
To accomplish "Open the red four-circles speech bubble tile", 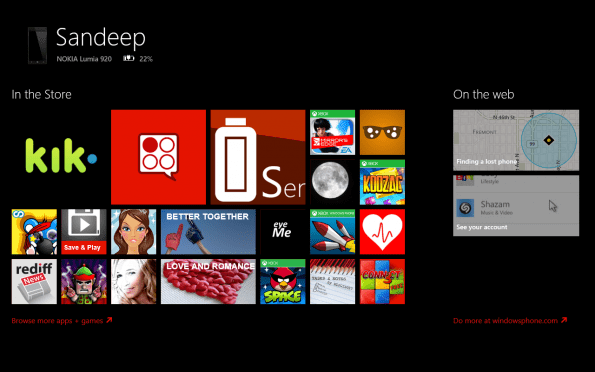I will coord(158,157).
